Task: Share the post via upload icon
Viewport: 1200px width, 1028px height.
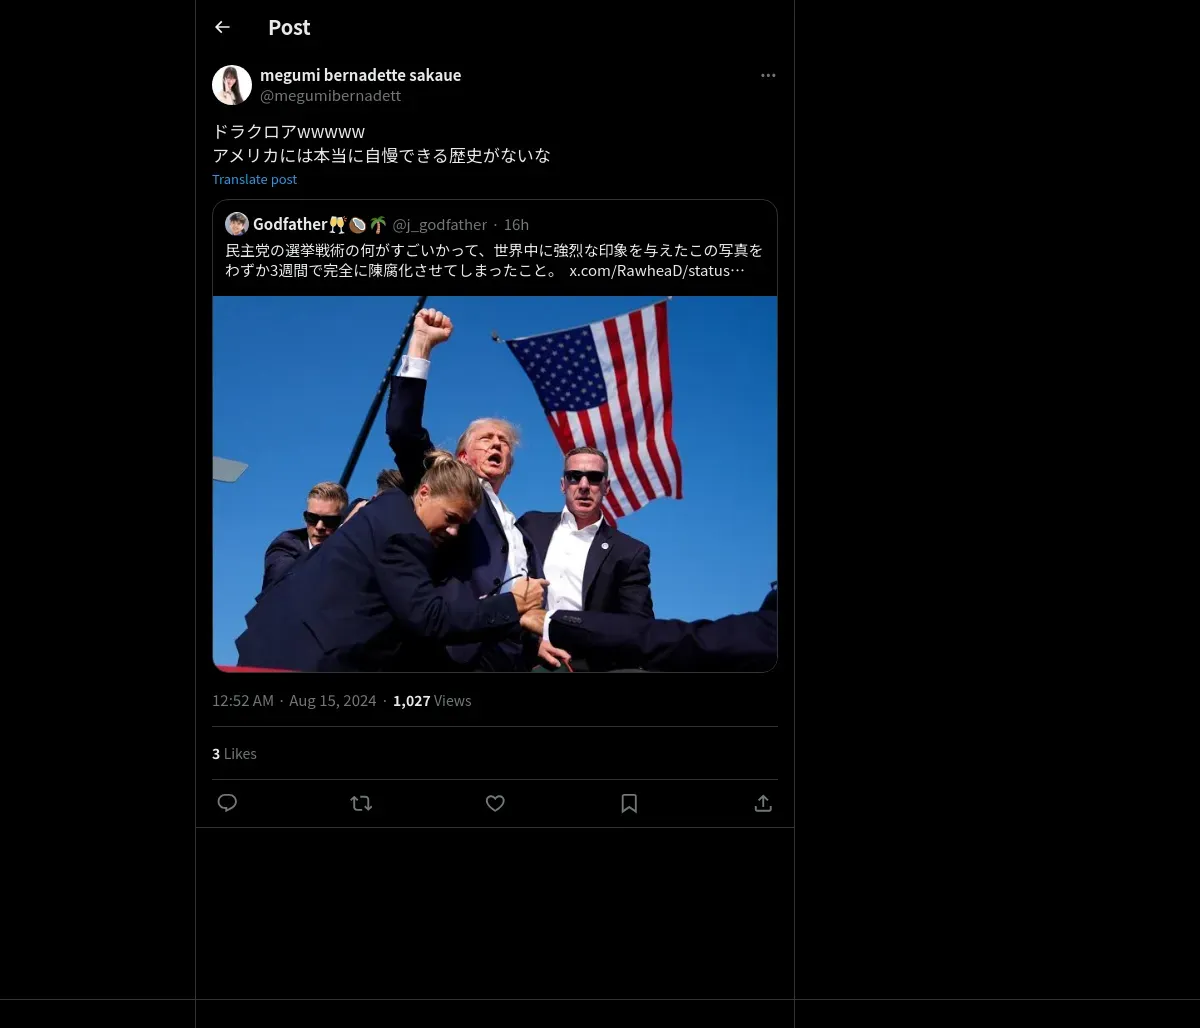Action: pyautogui.click(x=763, y=803)
